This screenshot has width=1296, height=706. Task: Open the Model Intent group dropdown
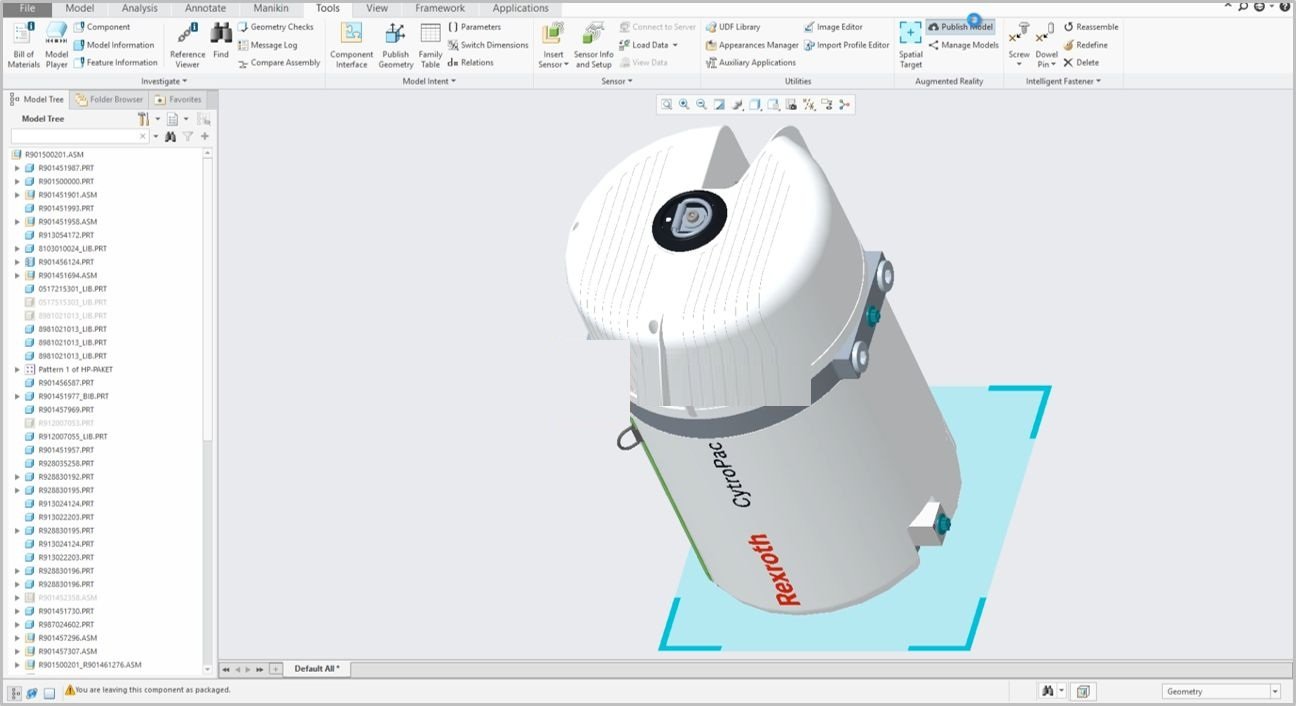pyautogui.click(x=429, y=81)
